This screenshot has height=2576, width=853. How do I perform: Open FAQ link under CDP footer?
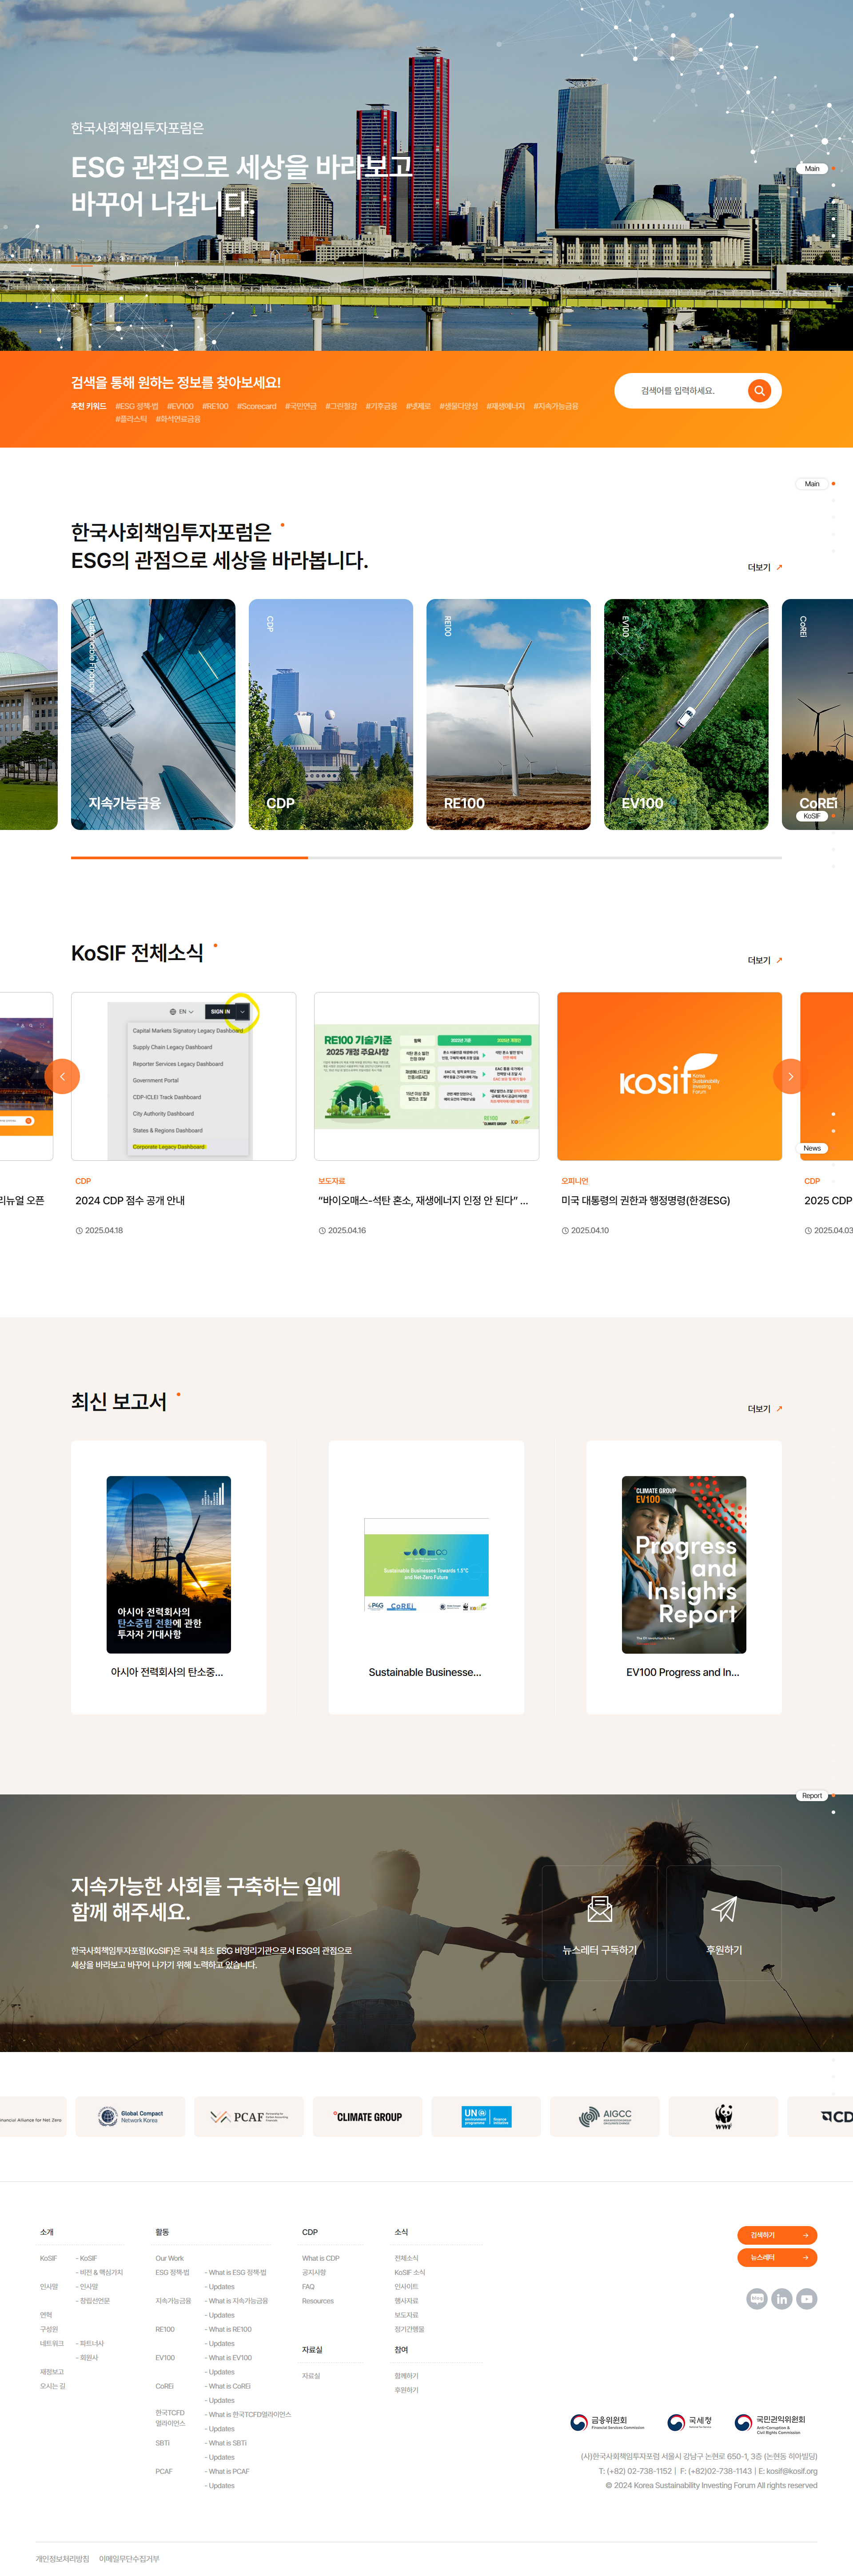[308, 2286]
